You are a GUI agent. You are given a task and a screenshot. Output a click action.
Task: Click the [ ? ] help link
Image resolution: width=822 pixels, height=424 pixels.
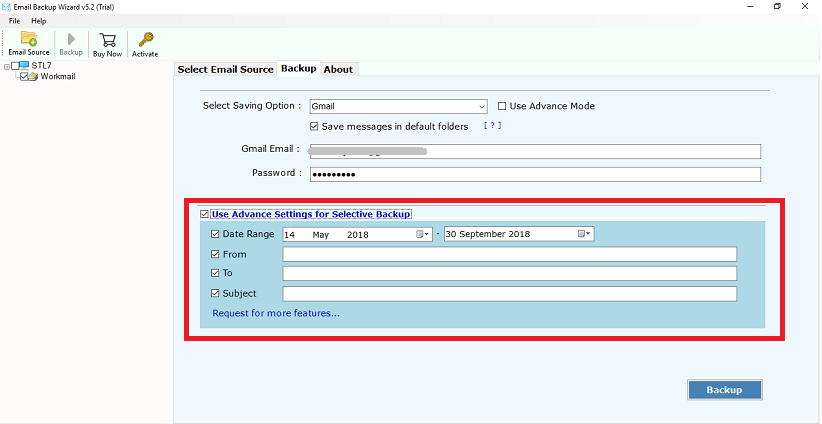(x=492, y=126)
